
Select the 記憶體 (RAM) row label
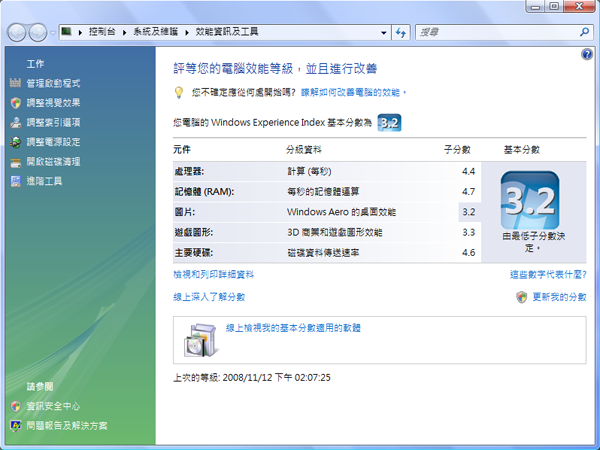204,192
